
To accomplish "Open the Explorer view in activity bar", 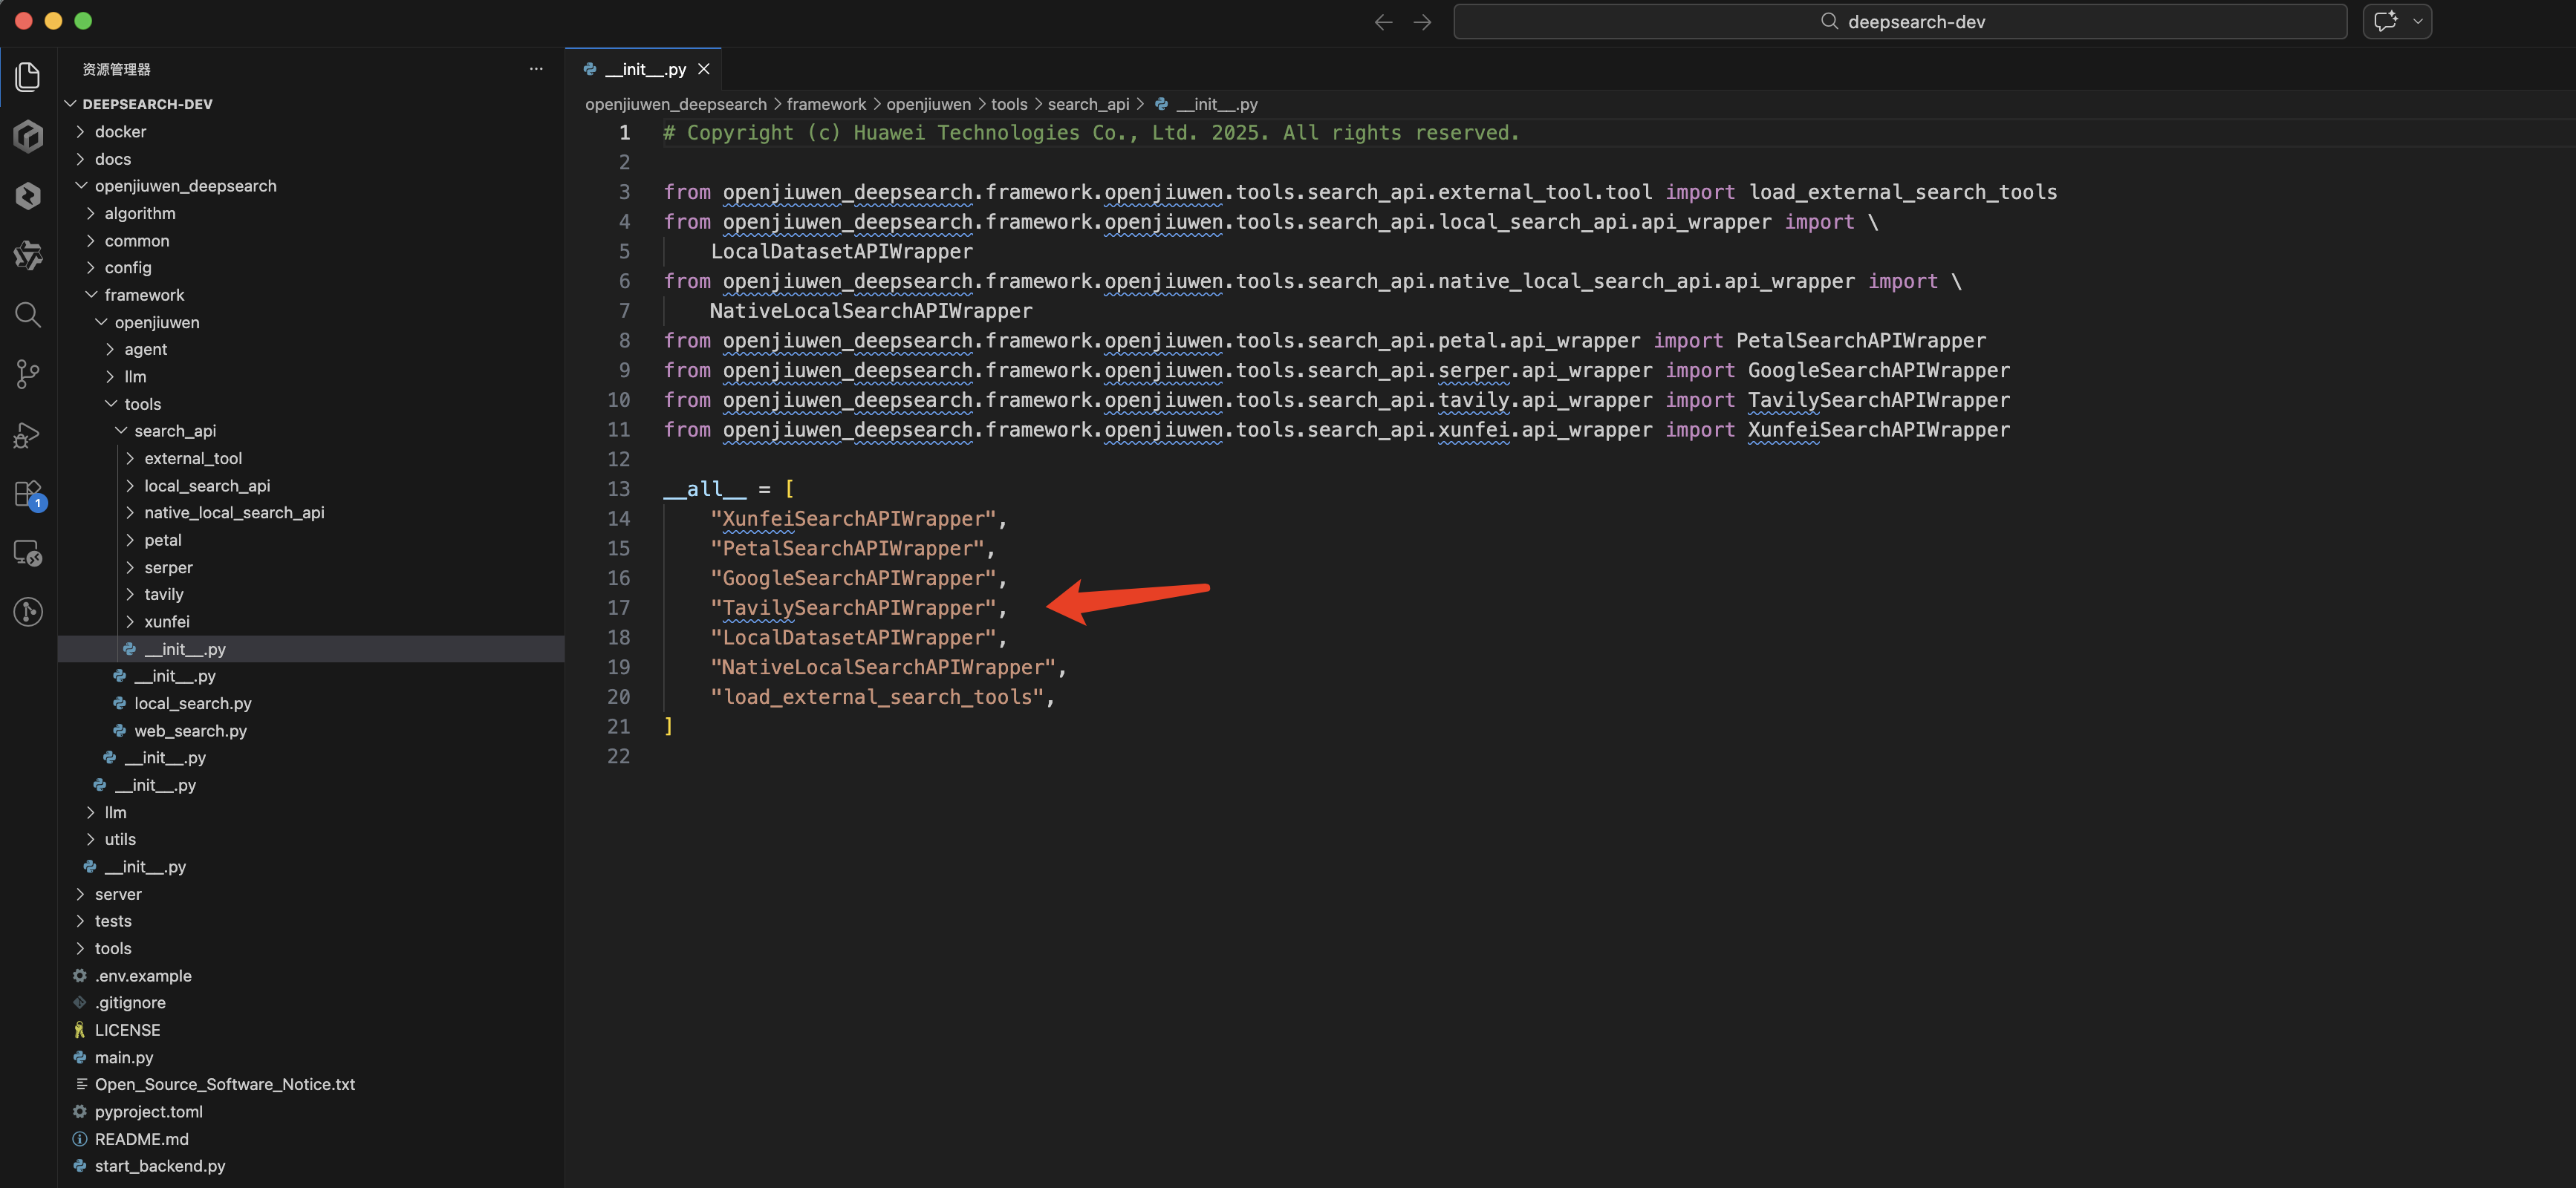I will click(x=28, y=76).
